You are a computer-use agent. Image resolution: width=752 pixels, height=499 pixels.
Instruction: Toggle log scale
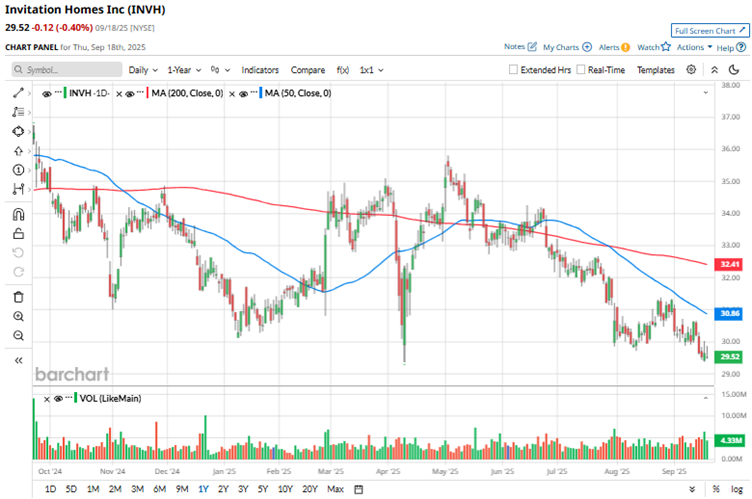pos(737,489)
